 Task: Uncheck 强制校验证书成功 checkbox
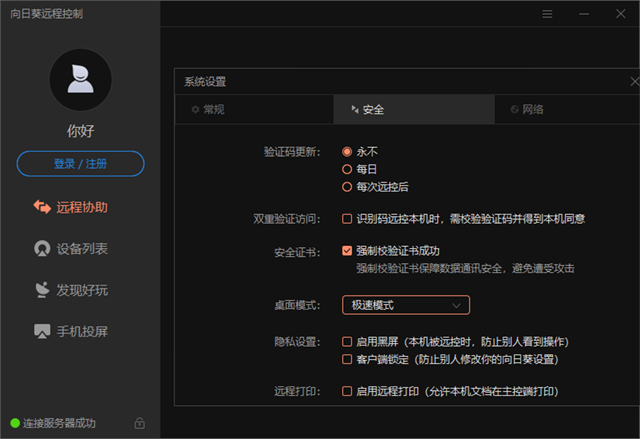[x=347, y=251]
